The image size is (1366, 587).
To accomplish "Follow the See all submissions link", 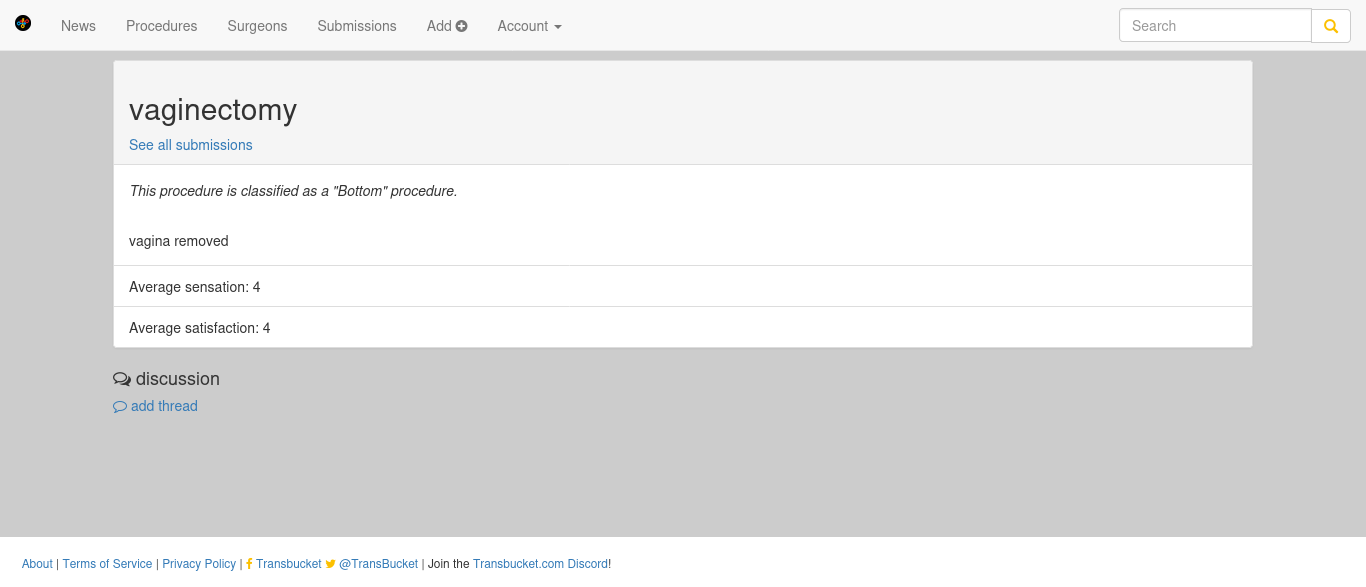I will 191,145.
